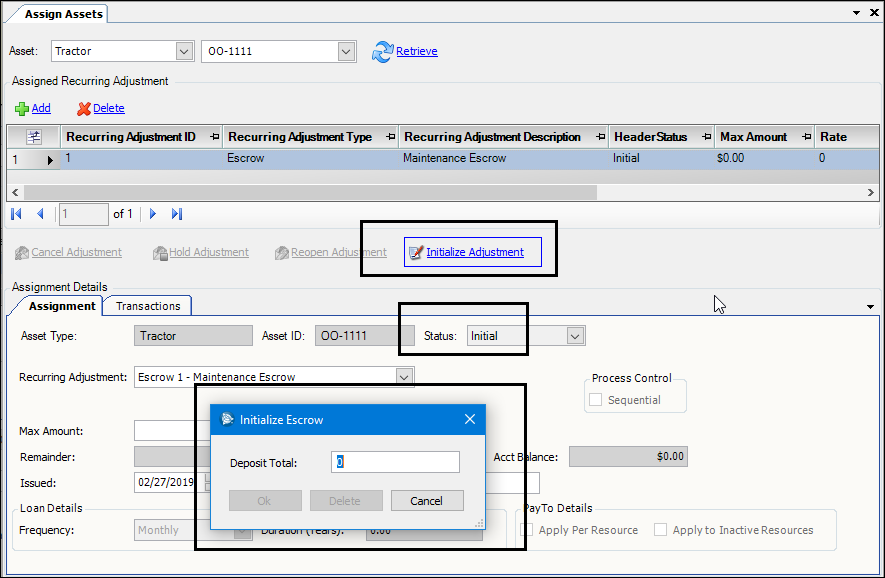Click the horizontal scrollbar thumb in grid
The height and width of the screenshot is (578, 885).
pos(310,192)
